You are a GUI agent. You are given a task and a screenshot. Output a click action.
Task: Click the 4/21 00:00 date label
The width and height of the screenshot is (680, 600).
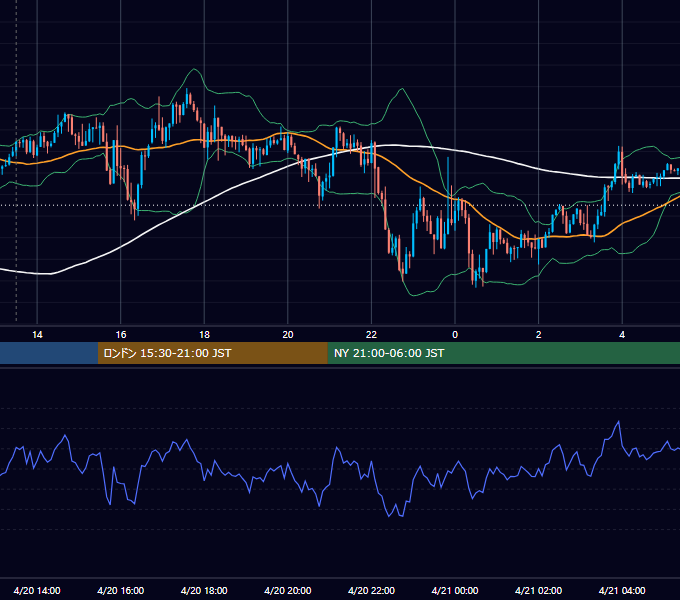(455, 590)
